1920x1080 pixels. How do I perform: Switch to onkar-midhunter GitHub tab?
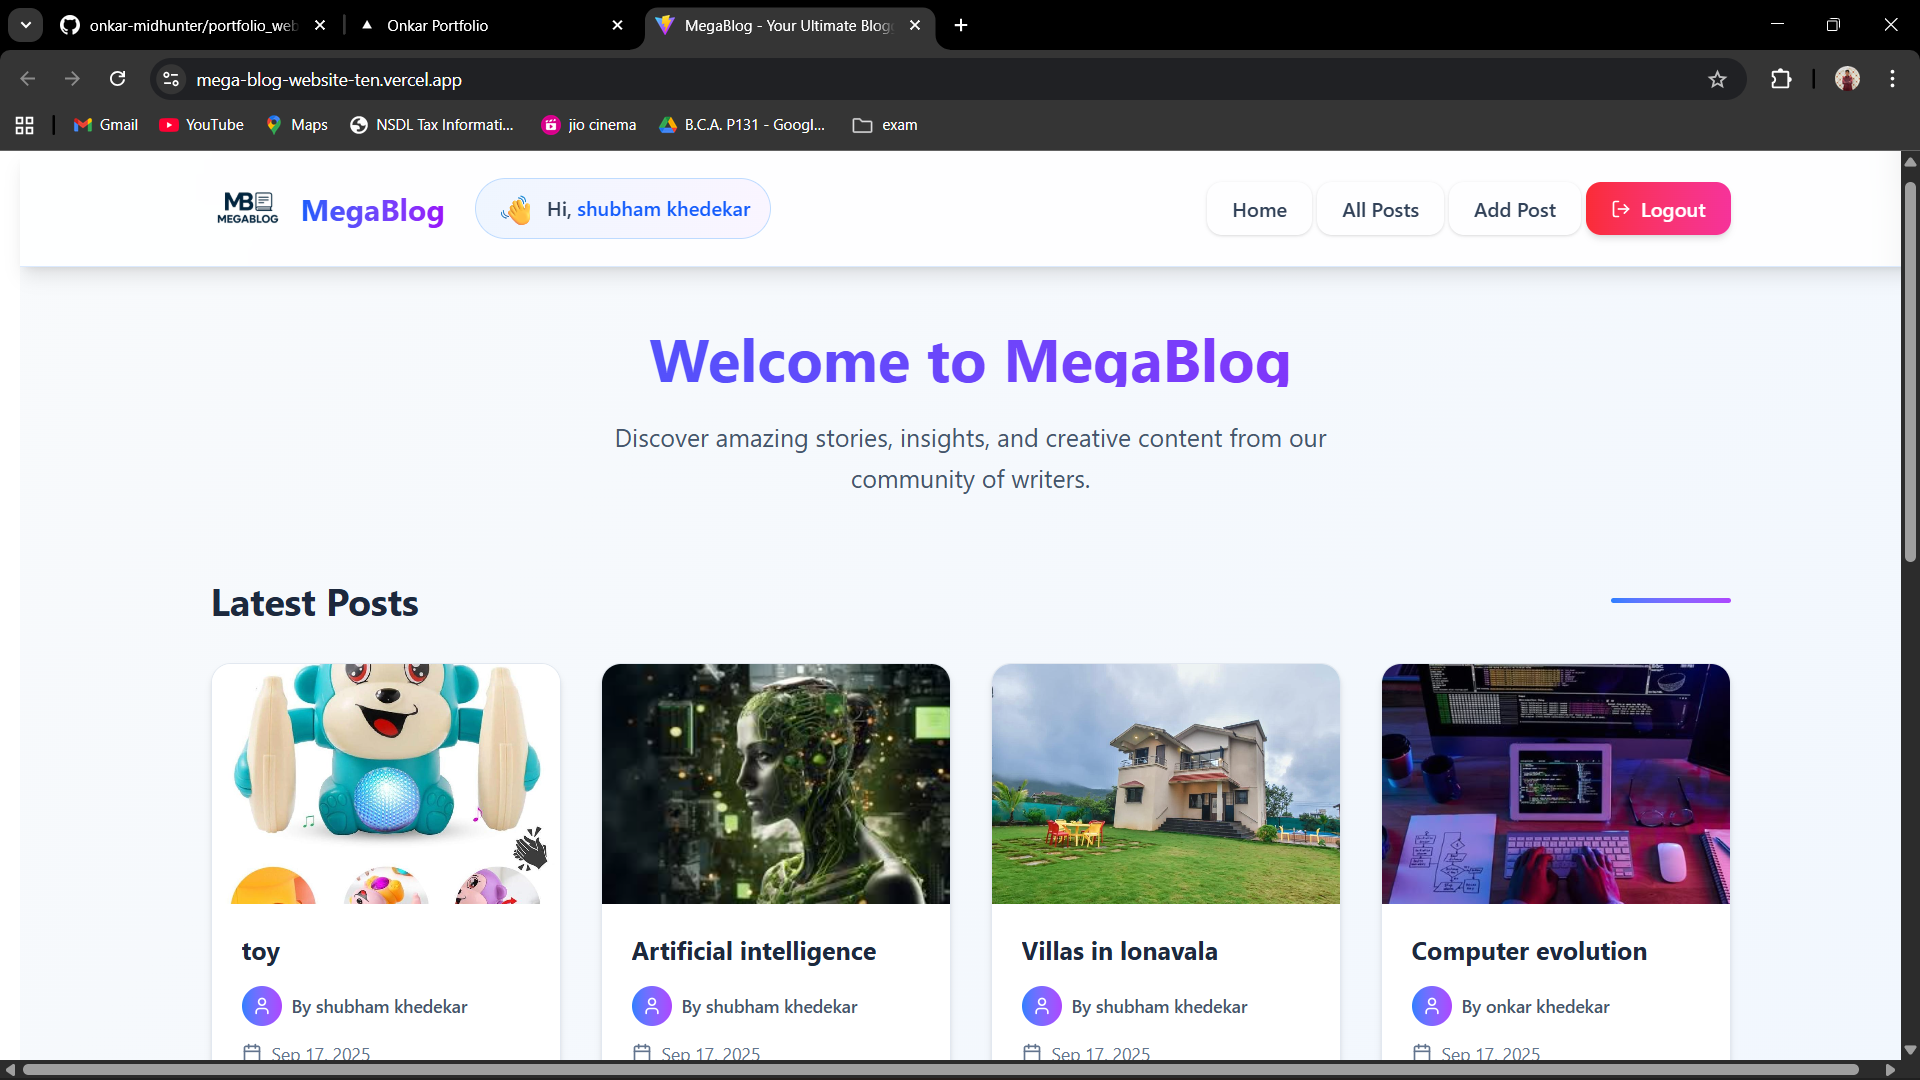point(190,25)
